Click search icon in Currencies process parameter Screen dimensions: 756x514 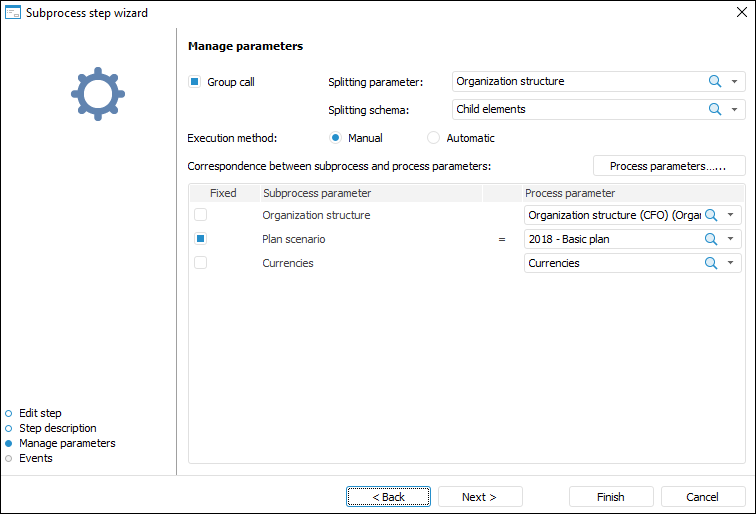coord(712,263)
